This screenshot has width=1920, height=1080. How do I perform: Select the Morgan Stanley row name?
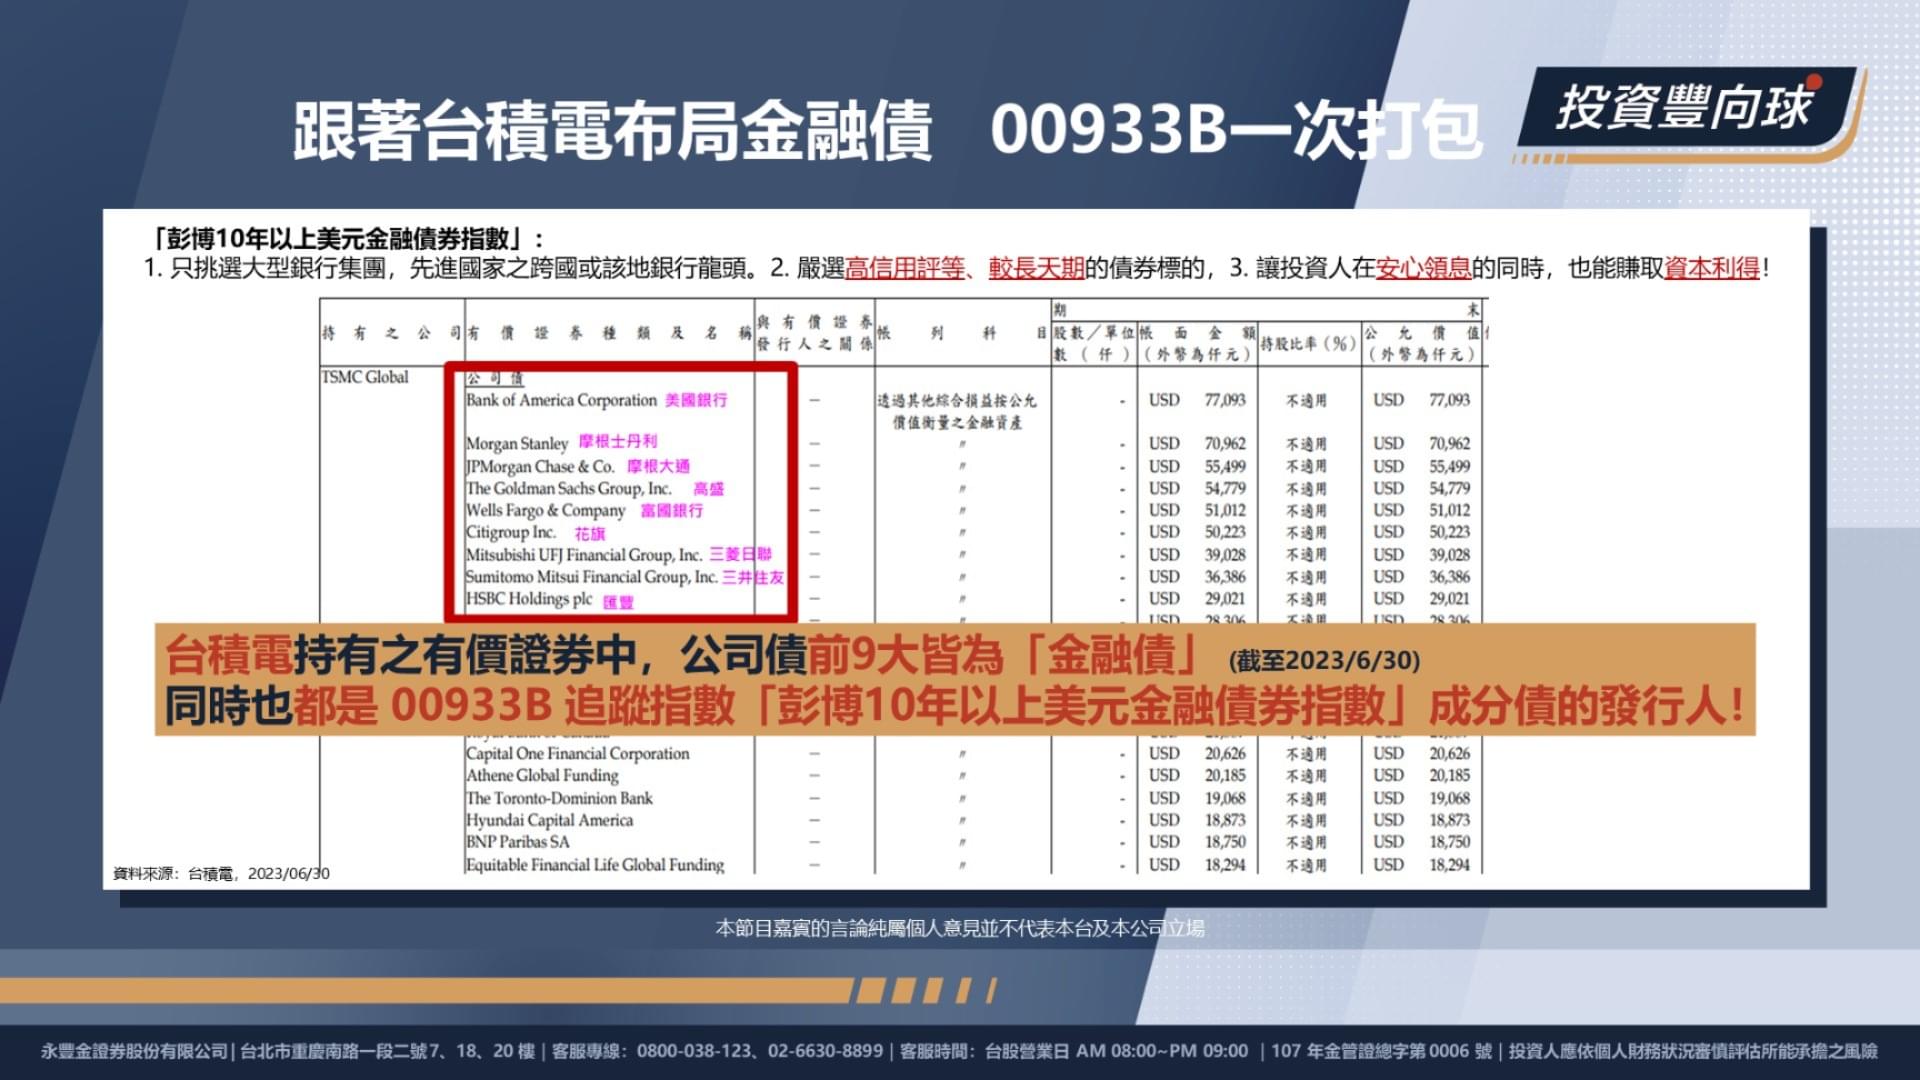click(x=517, y=443)
